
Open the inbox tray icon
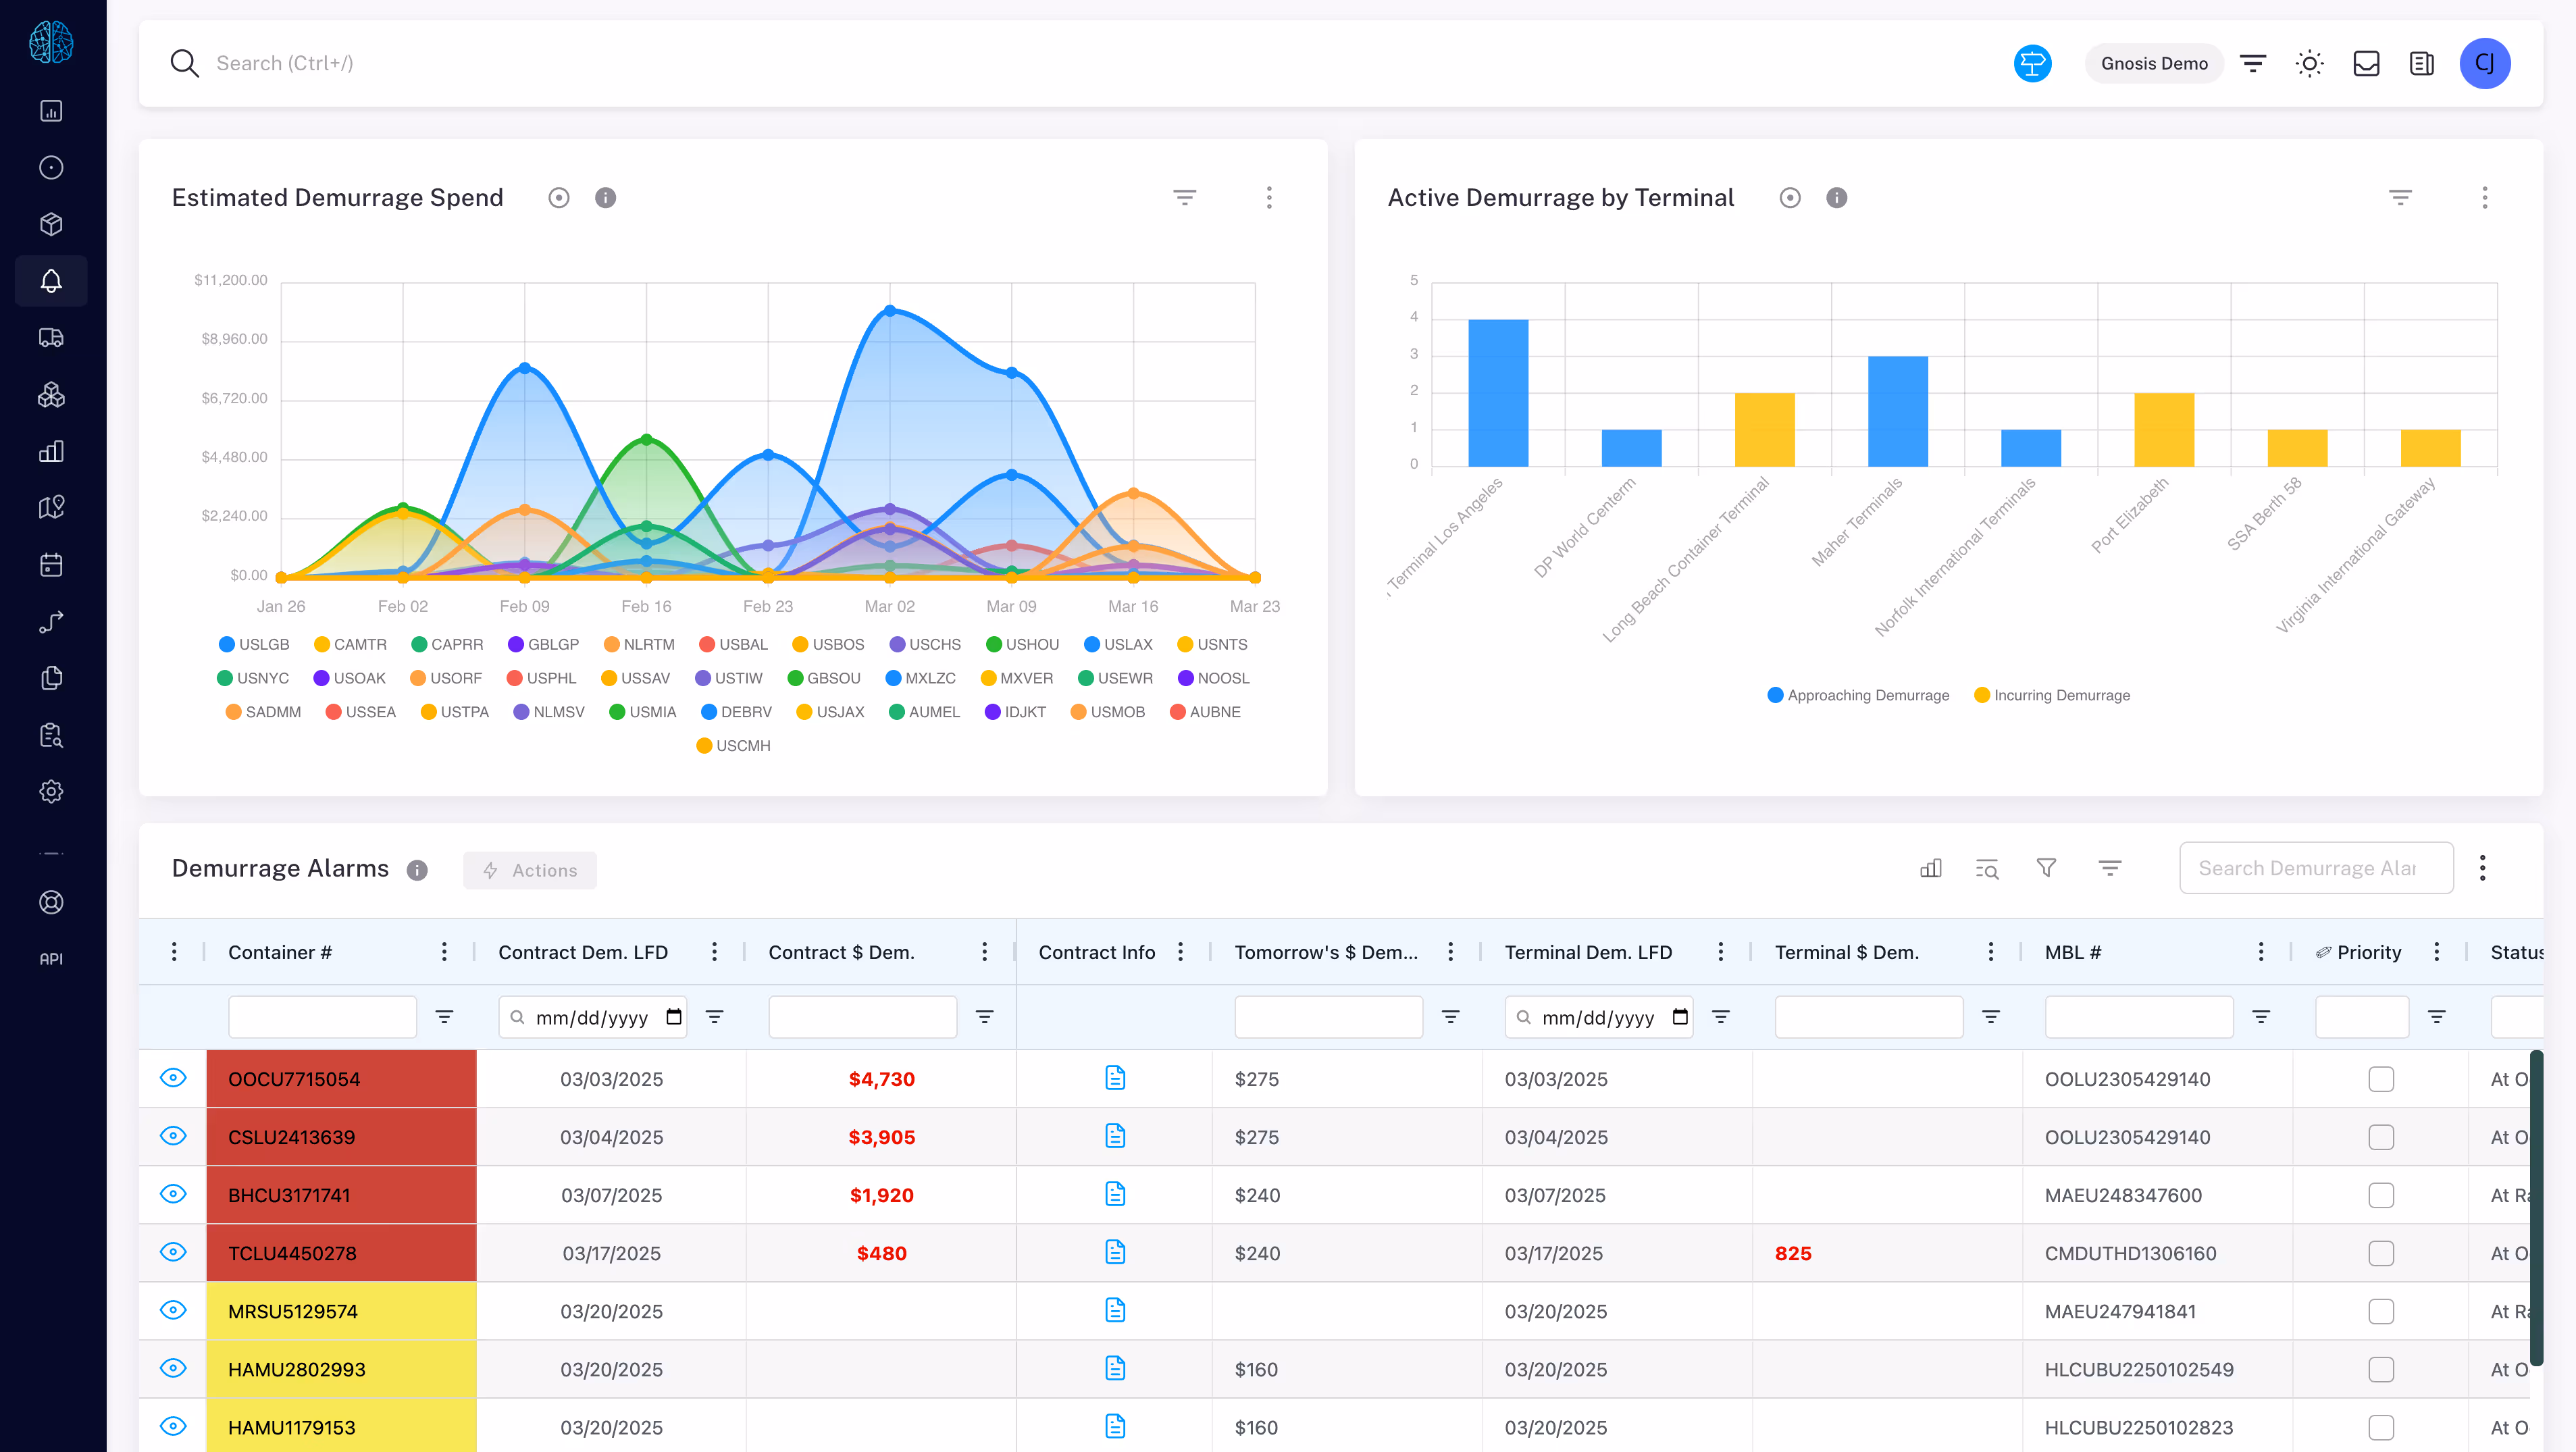[2366, 64]
